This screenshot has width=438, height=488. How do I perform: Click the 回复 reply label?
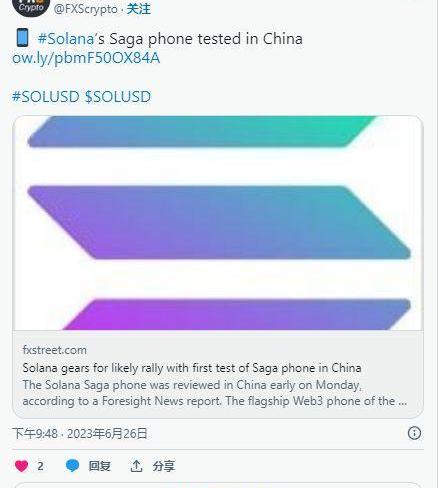pos(99,466)
